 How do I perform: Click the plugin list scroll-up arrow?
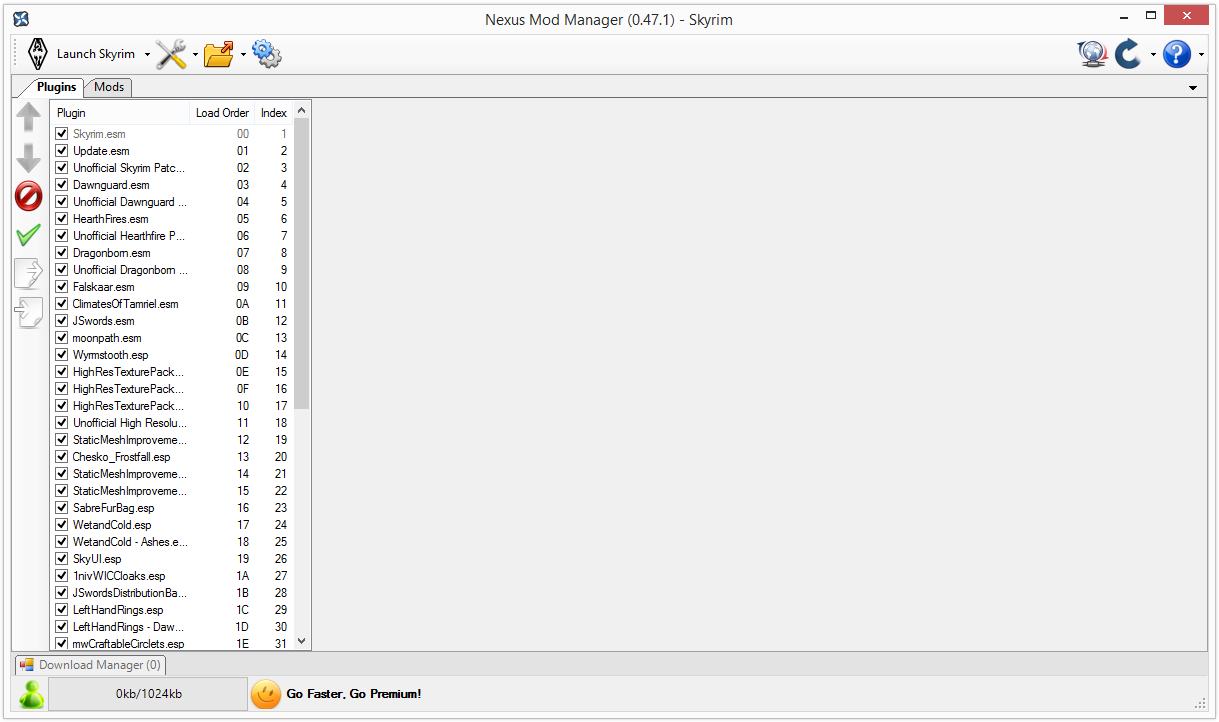[302, 109]
